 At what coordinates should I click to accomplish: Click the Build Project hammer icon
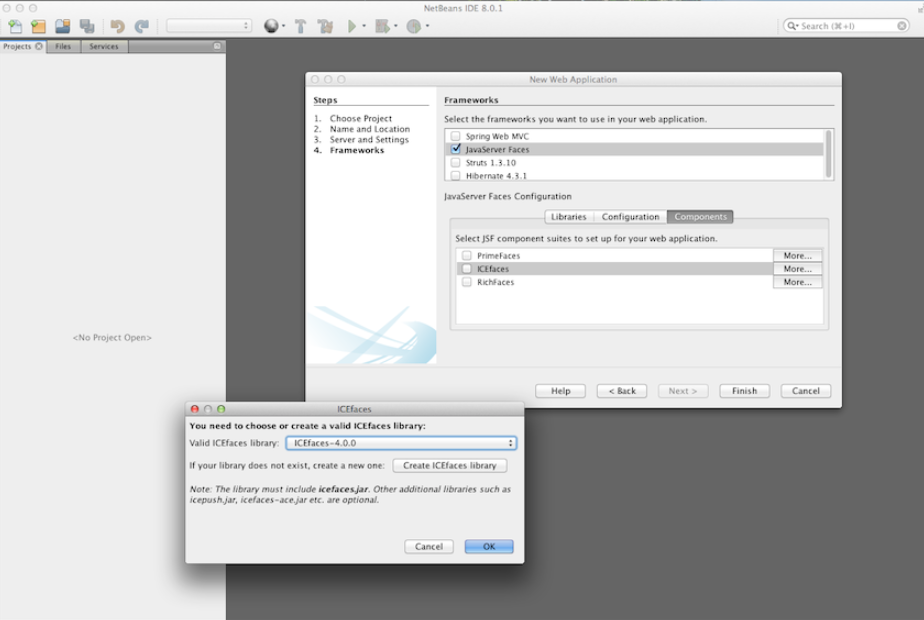300,26
